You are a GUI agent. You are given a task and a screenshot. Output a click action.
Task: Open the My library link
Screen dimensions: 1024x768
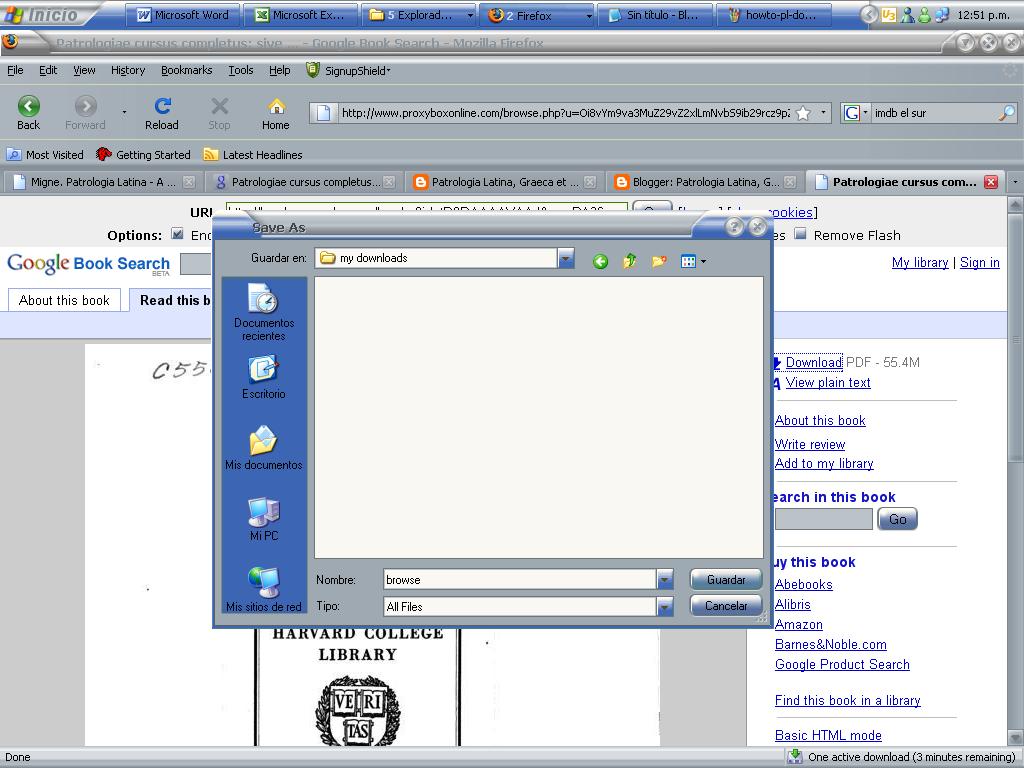click(x=920, y=263)
